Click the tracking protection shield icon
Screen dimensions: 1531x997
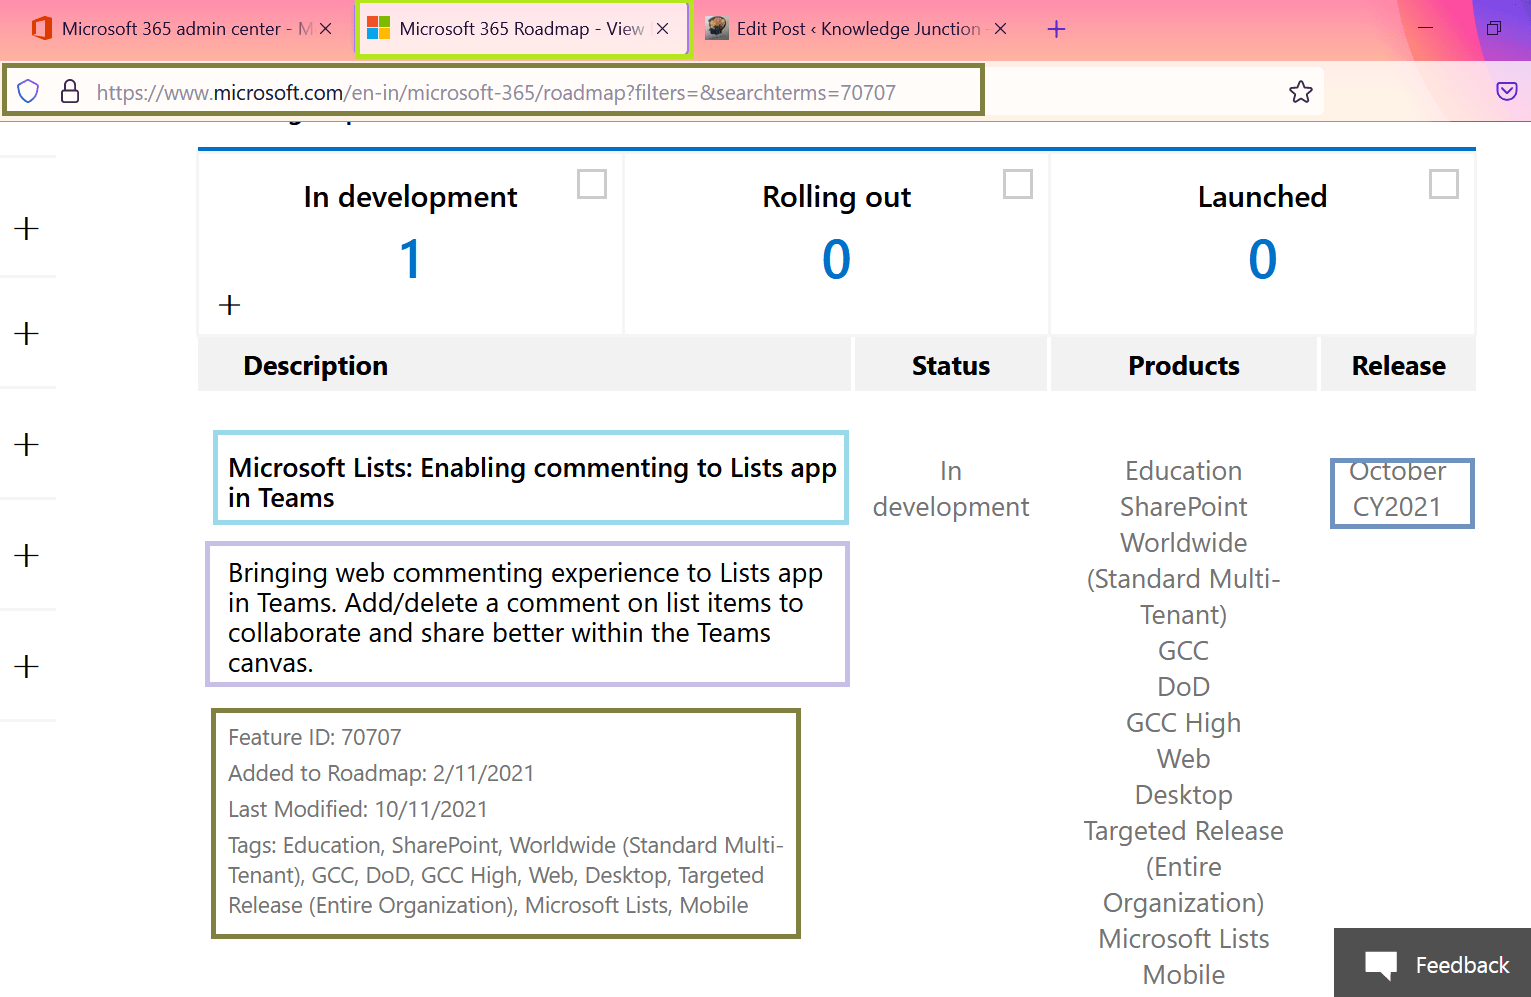[x=29, y=92]
